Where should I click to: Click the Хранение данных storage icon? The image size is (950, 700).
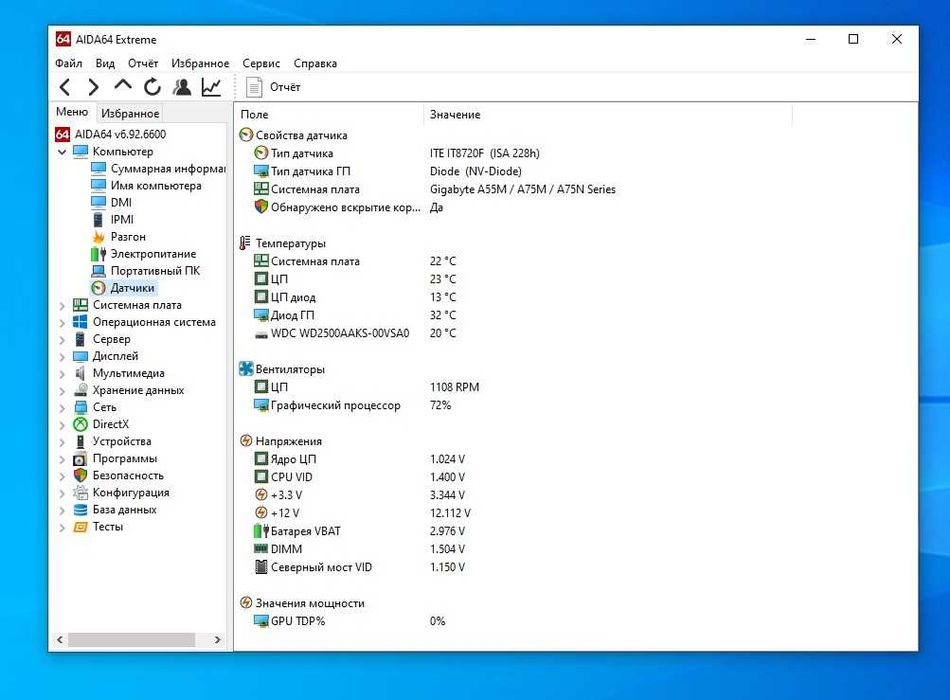coord(81,390)
